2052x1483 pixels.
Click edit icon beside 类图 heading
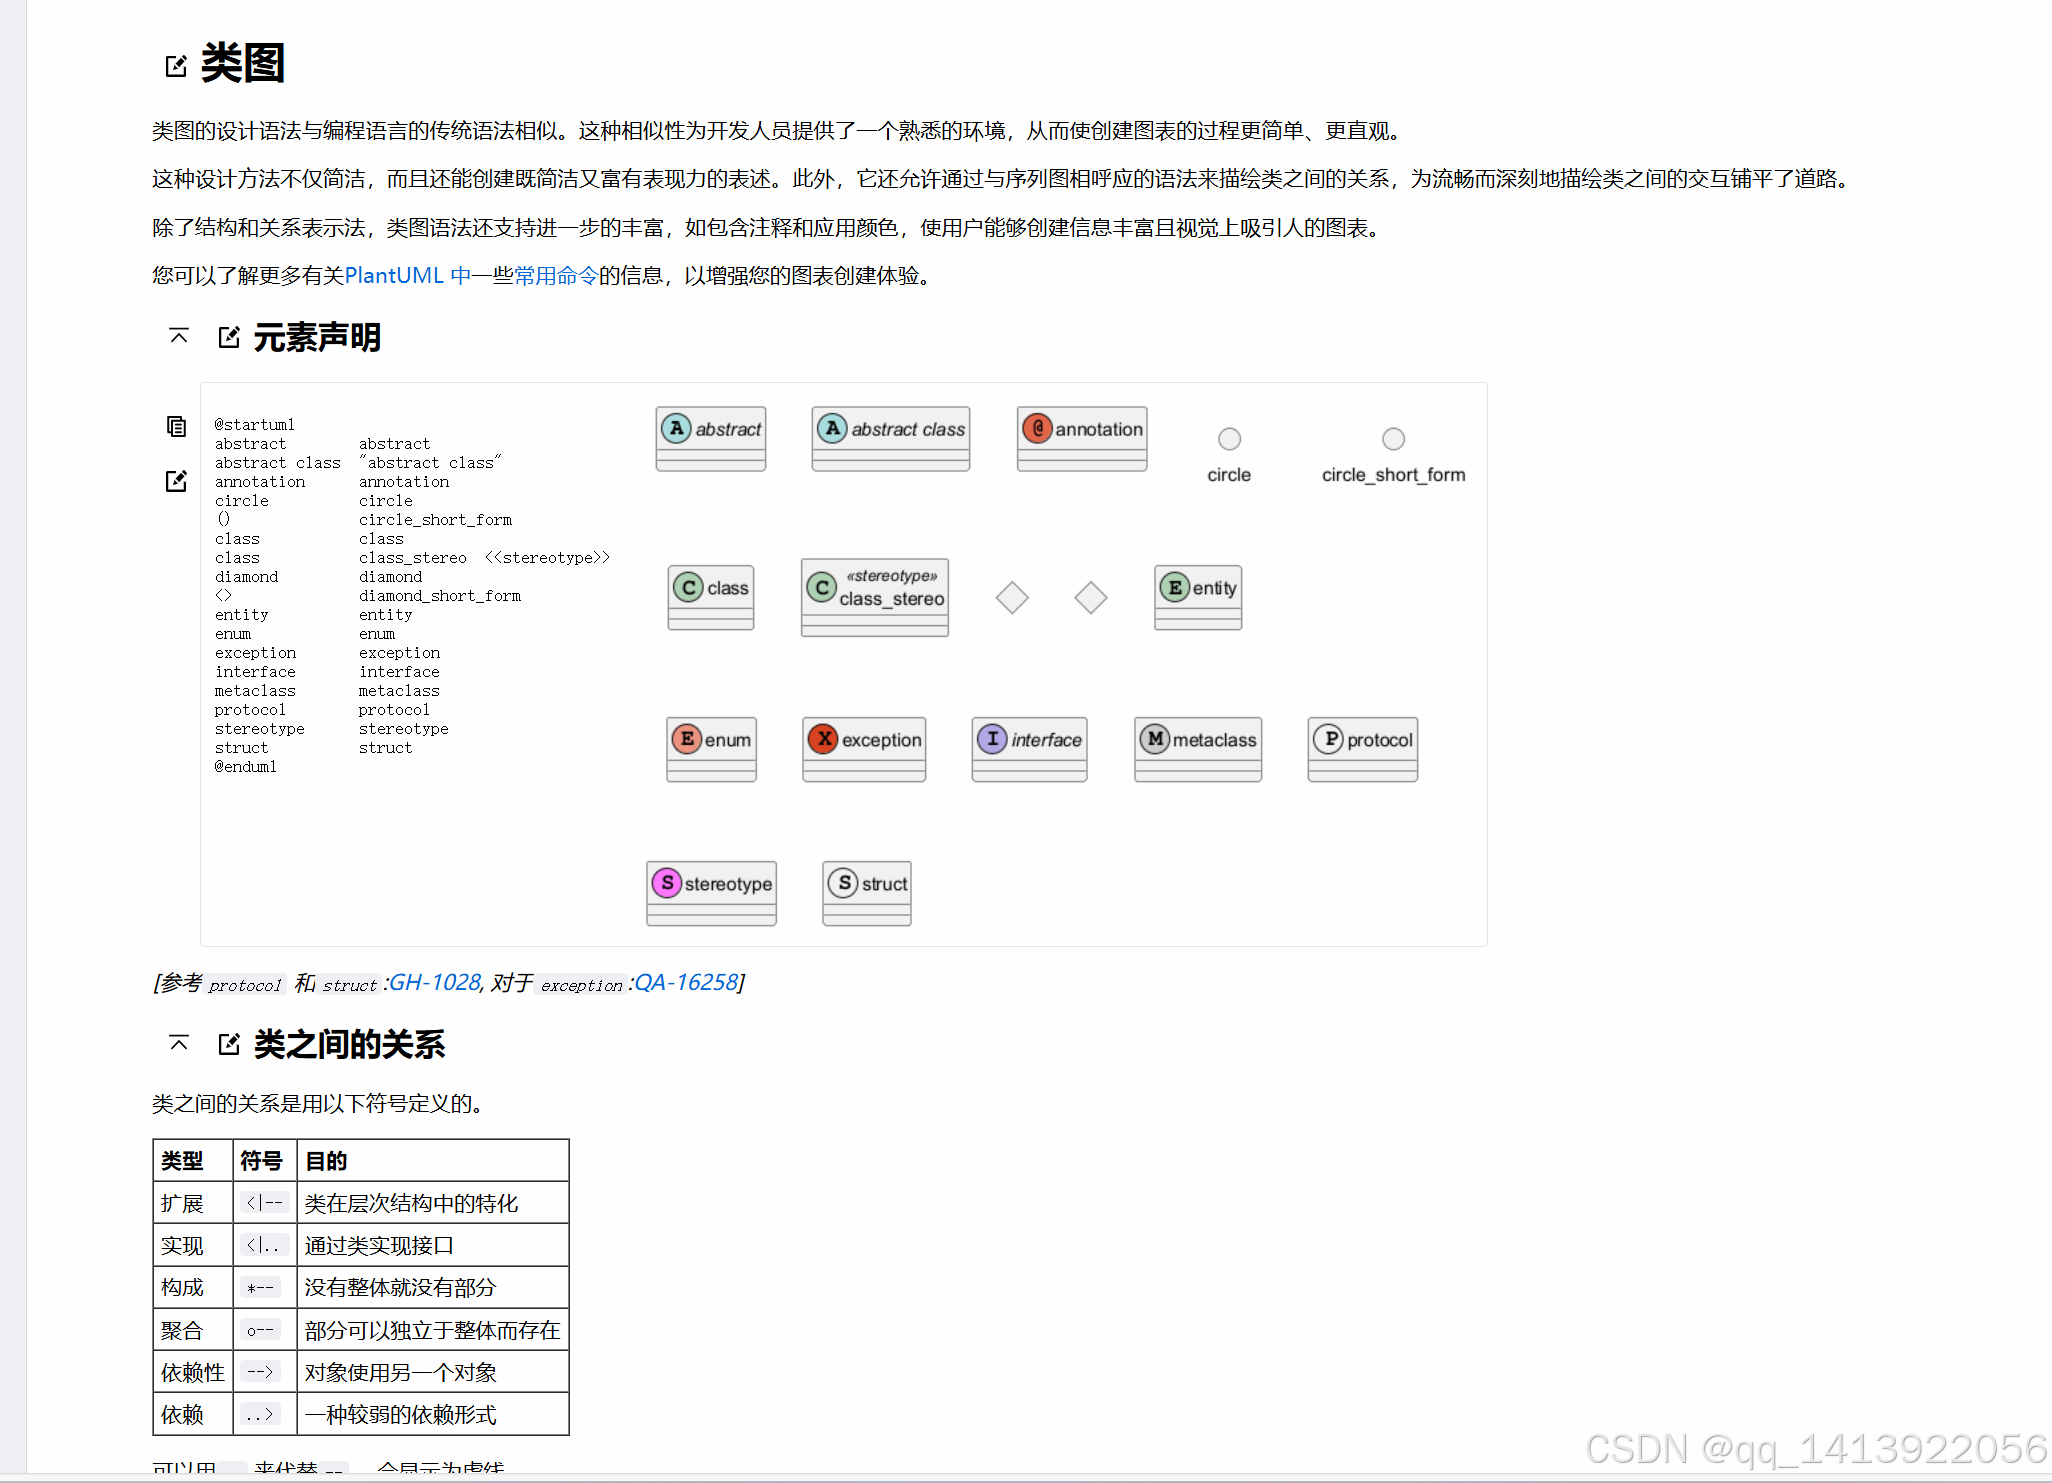click(176, 66)
